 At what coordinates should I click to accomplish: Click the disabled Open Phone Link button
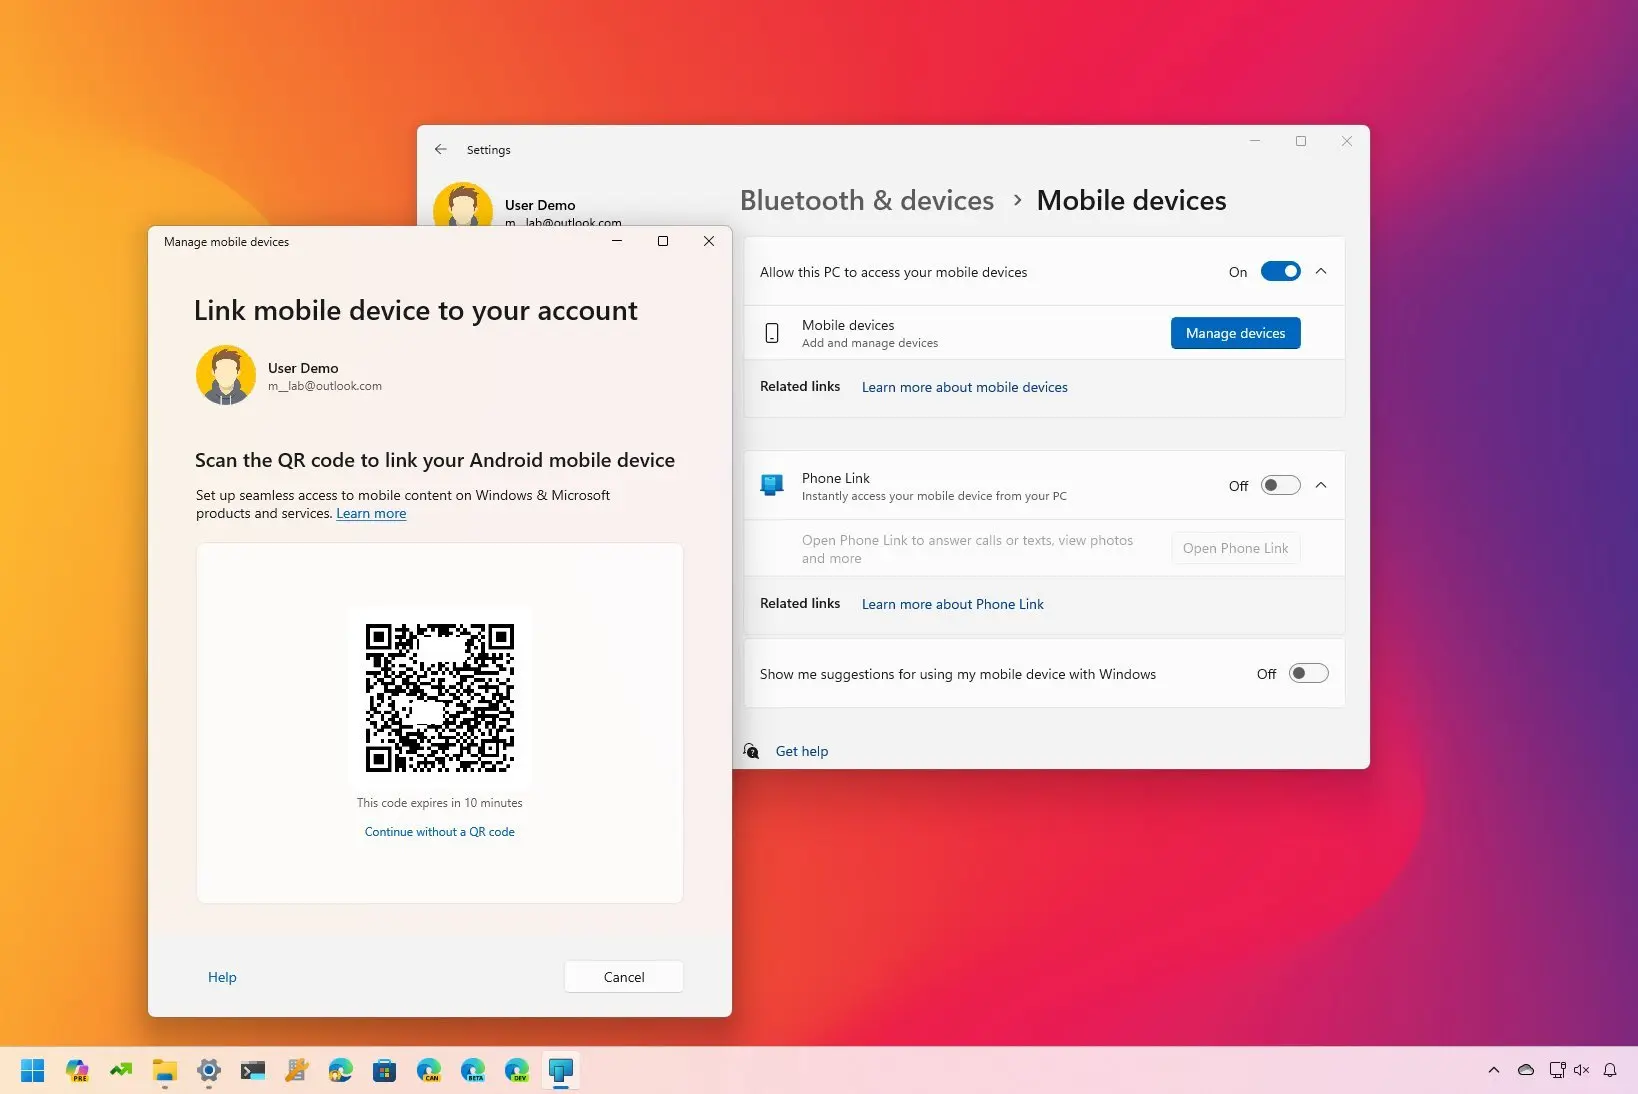tap(1236, 548)
